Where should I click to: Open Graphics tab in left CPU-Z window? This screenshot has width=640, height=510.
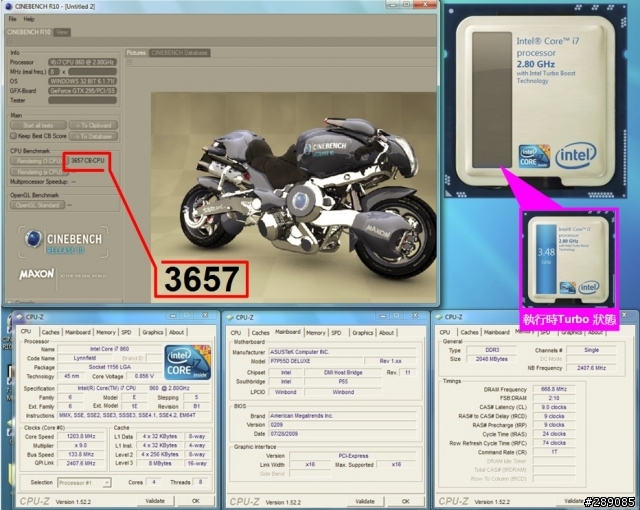point(153,332)
